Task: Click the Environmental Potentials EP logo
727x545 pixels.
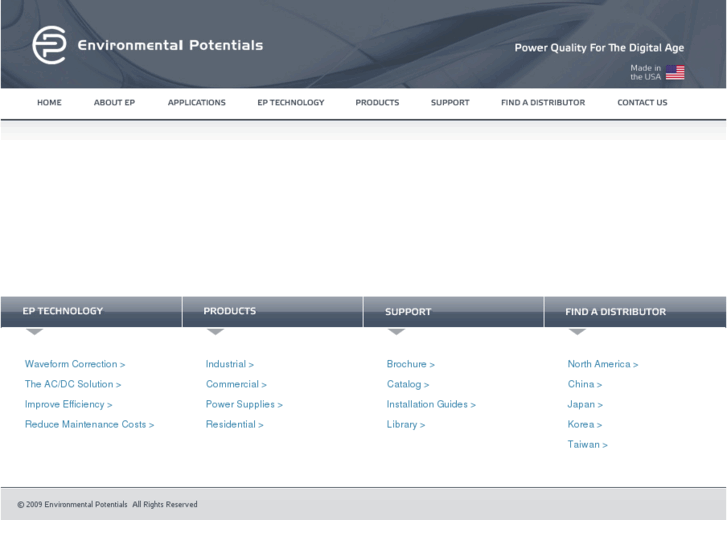Action: [x=49, y=45]
